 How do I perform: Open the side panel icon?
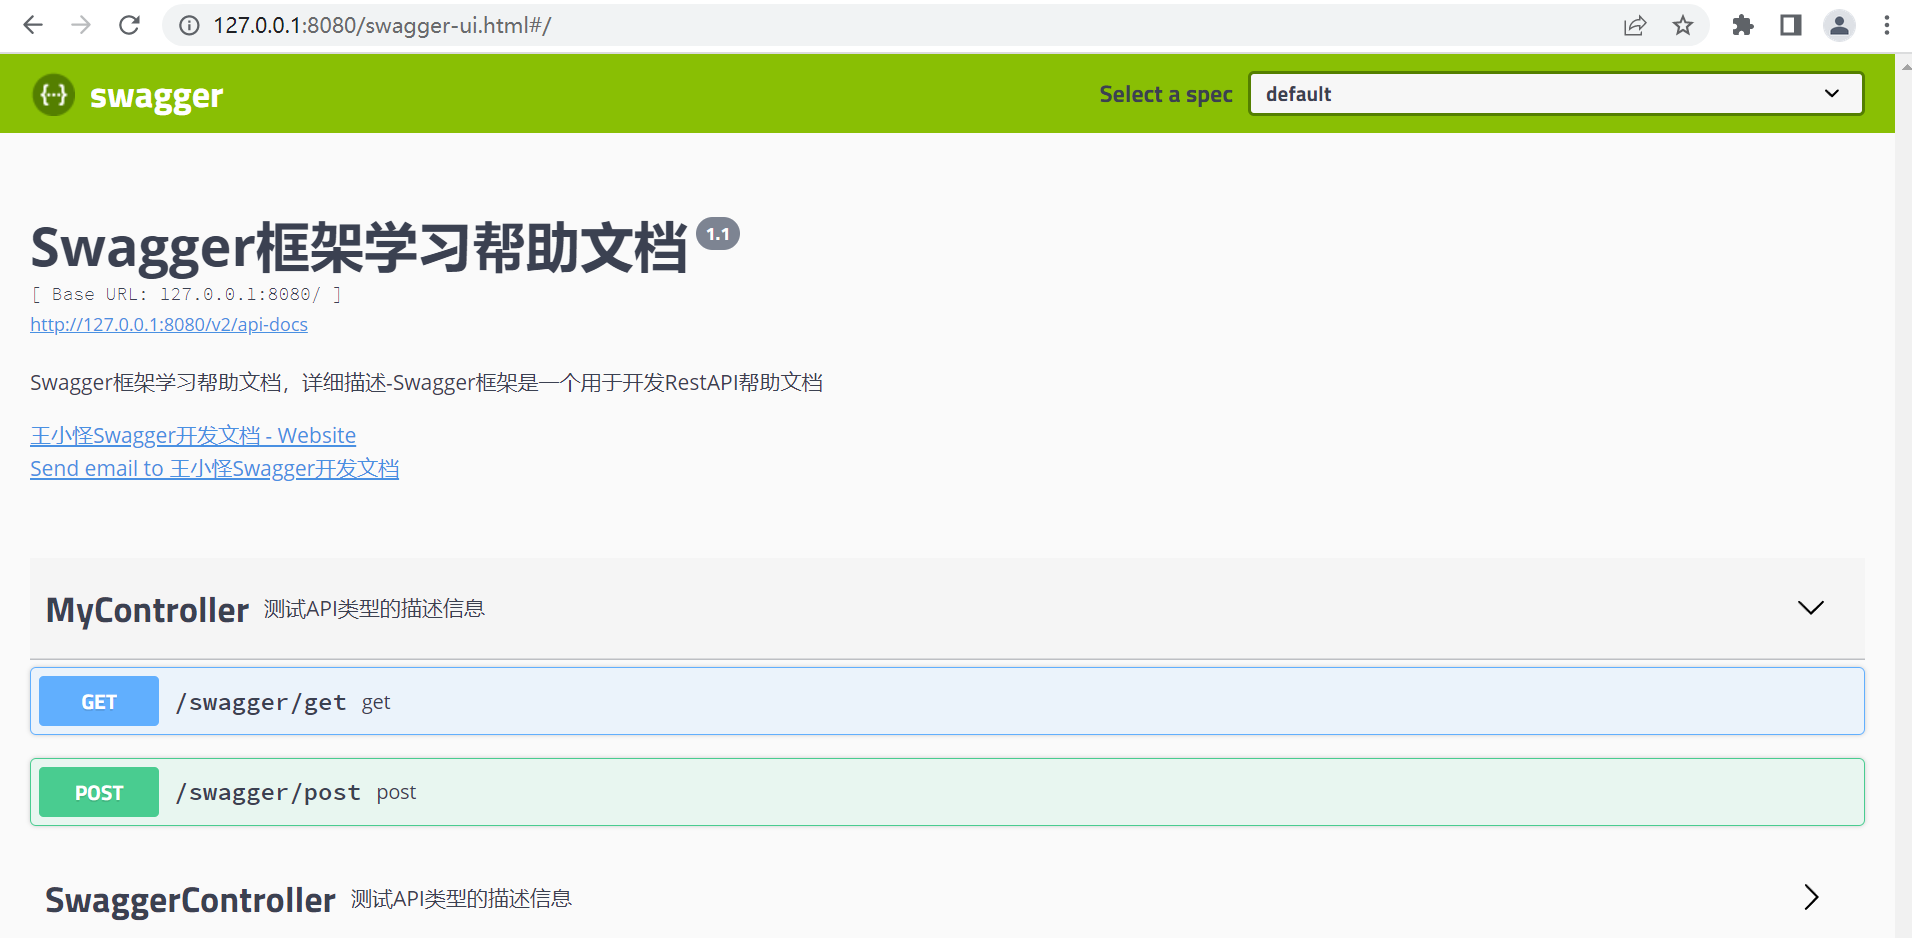[x=1790, y=25]
